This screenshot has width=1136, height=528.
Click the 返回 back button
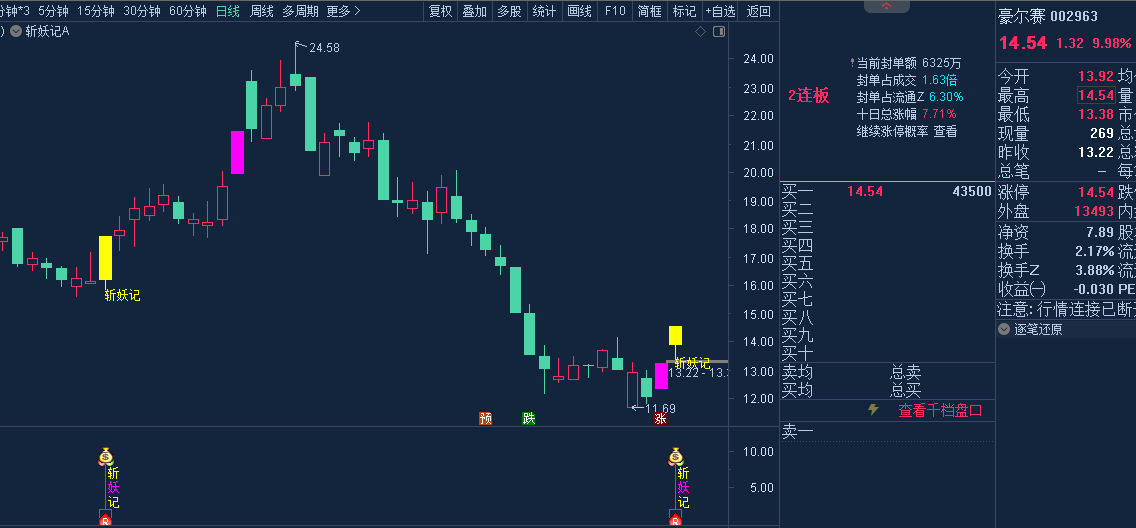coord(759,11)
